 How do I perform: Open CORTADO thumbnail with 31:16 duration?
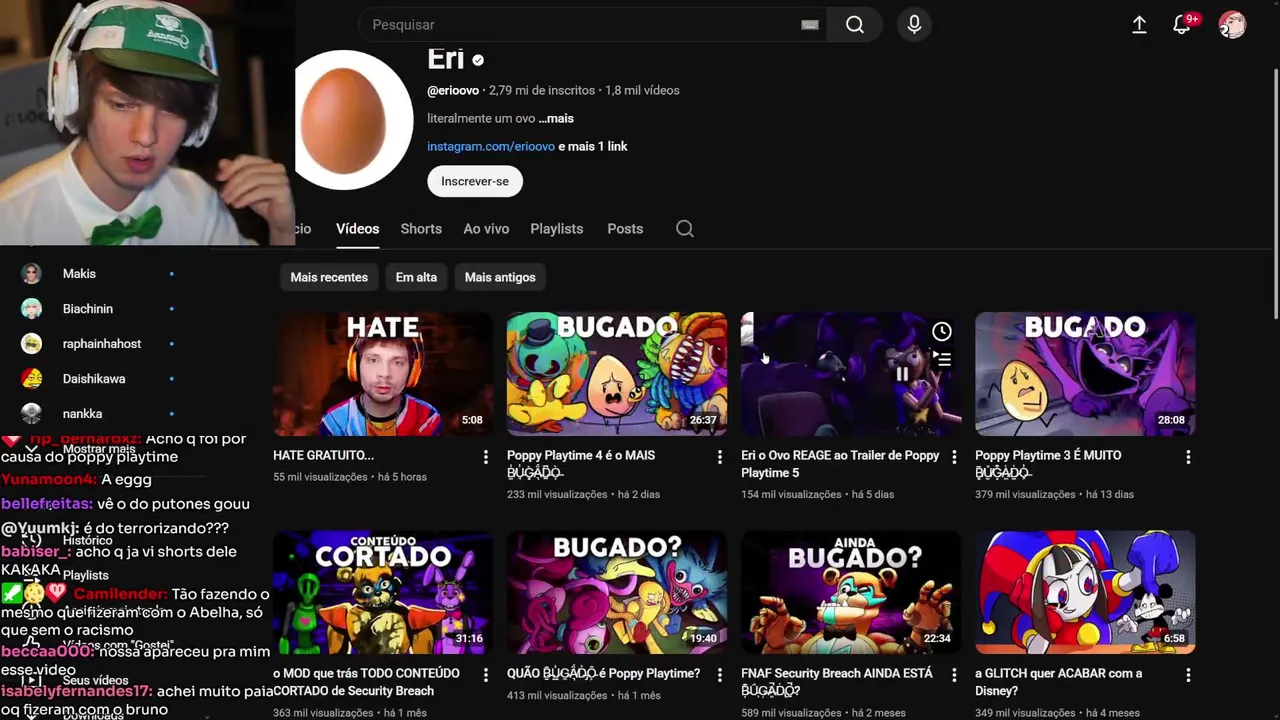pos(382,592)
